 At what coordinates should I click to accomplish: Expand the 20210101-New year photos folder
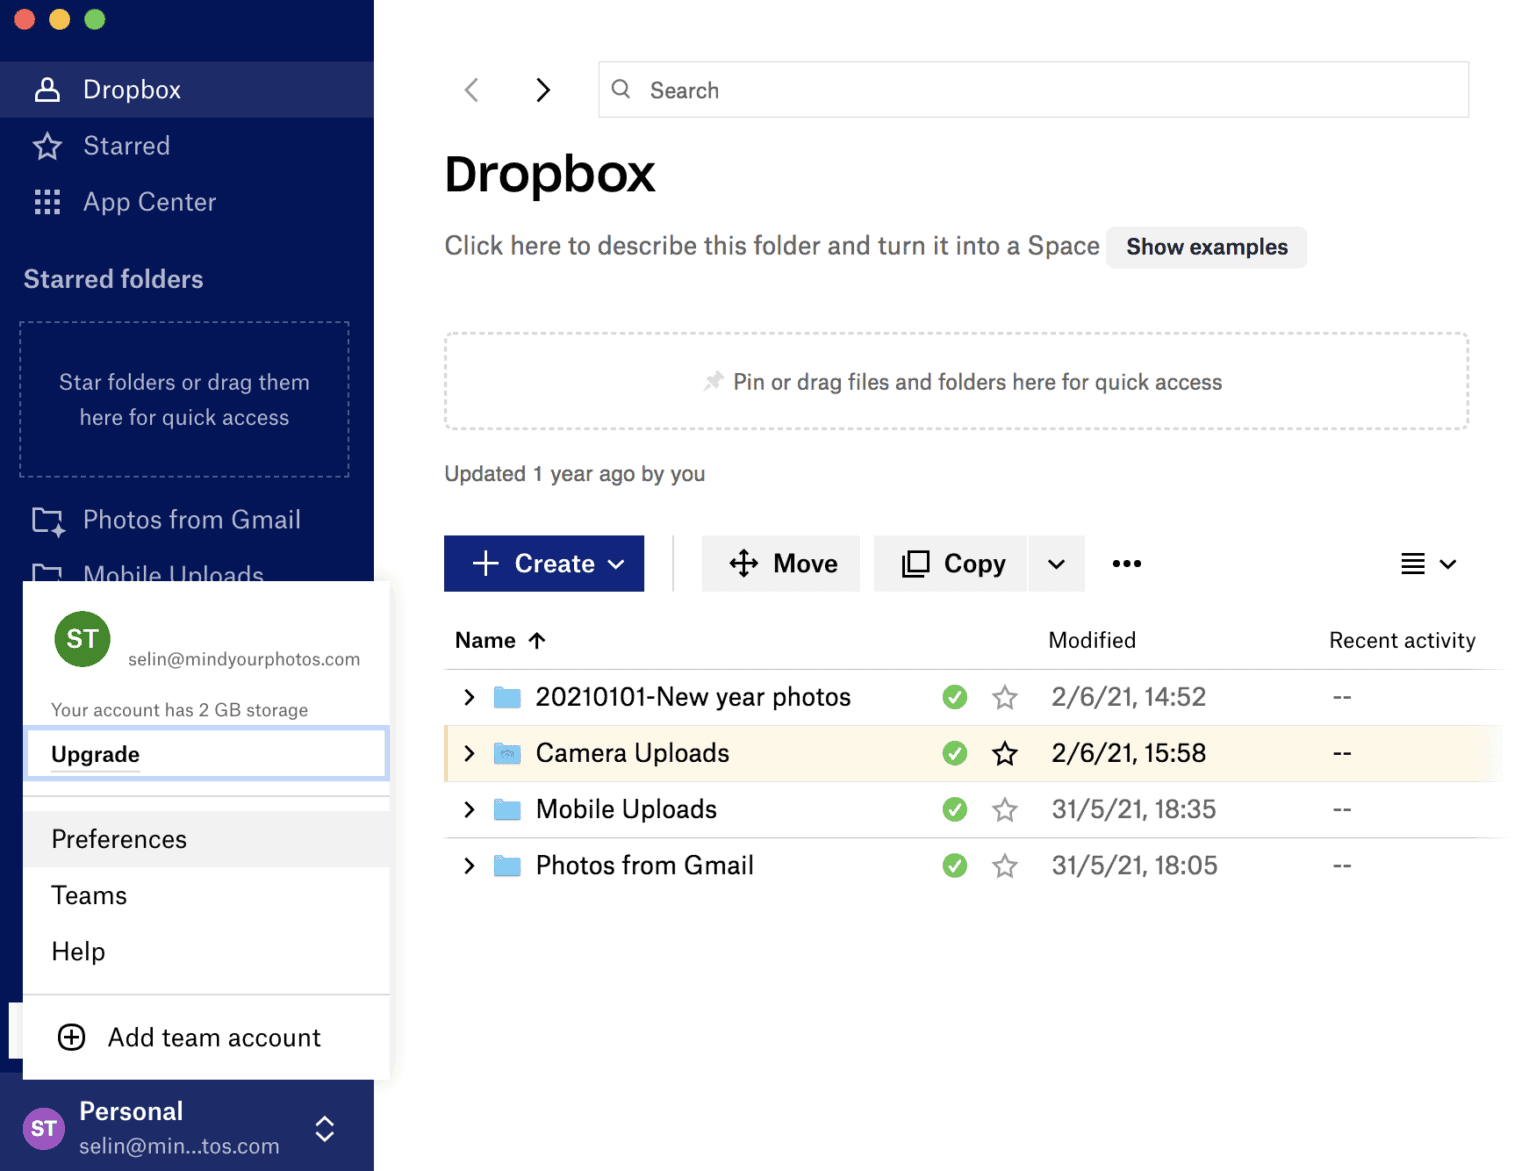469,697
